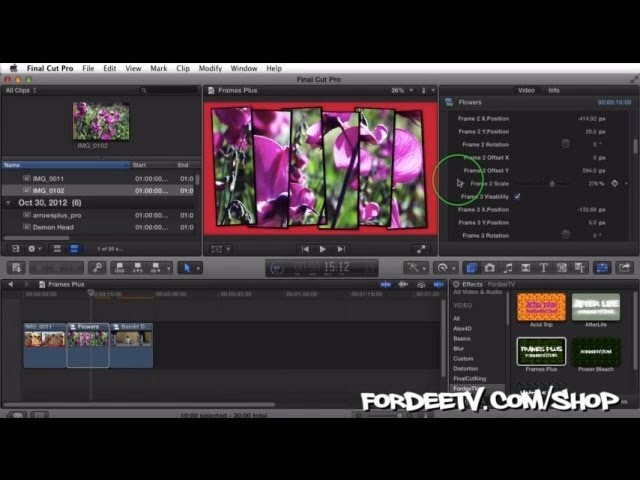Image resolution: width=640 pixels, height=480 pixels.
Task: Switch to the Info inspector tab
Action: 553,91
